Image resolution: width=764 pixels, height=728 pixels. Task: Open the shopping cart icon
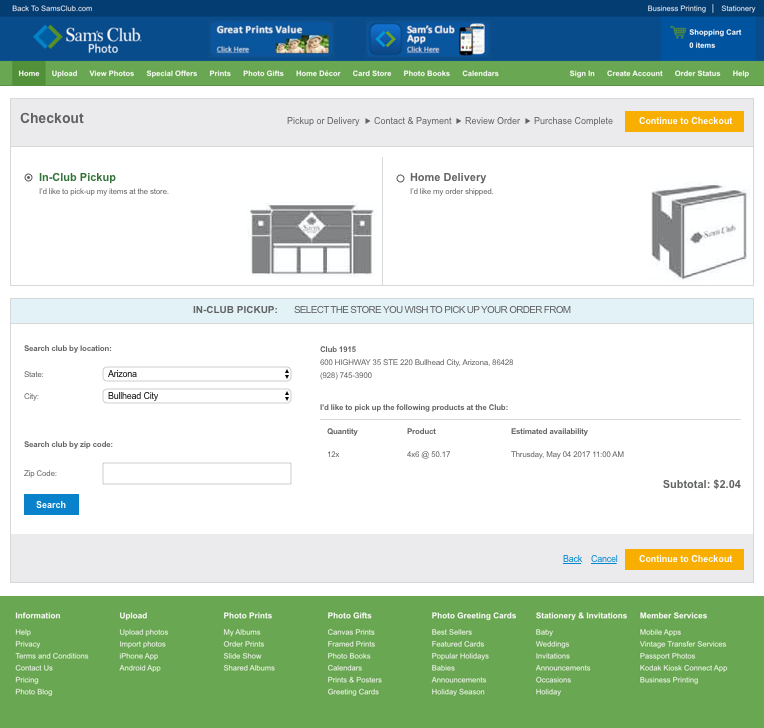678,32
